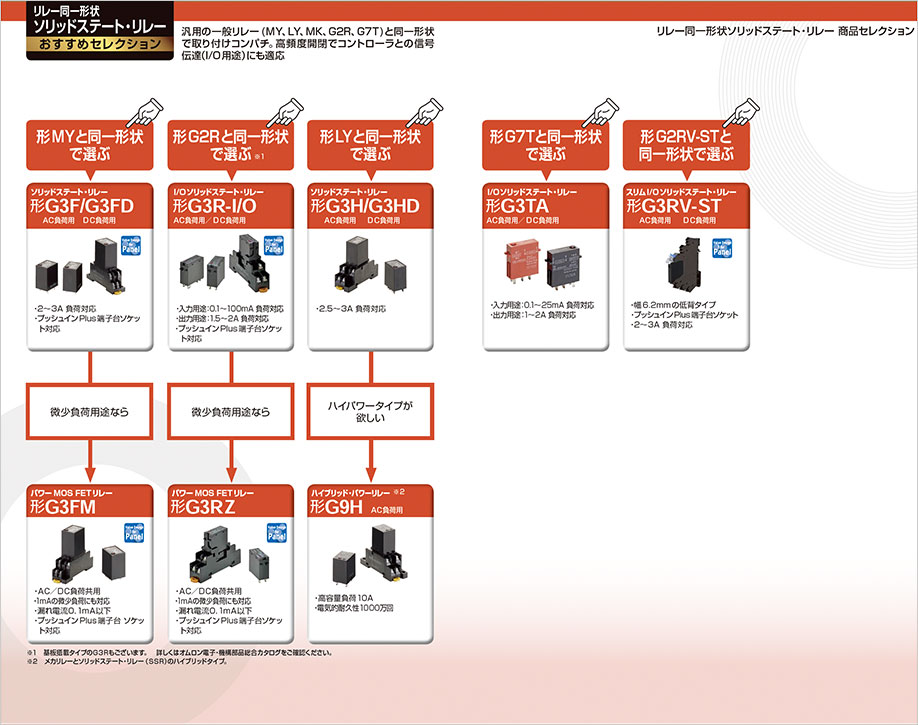918x725 pixels.
Task: Click 2~3A 負荷対応 in the G3F/G3FD card
Action: 66,309
